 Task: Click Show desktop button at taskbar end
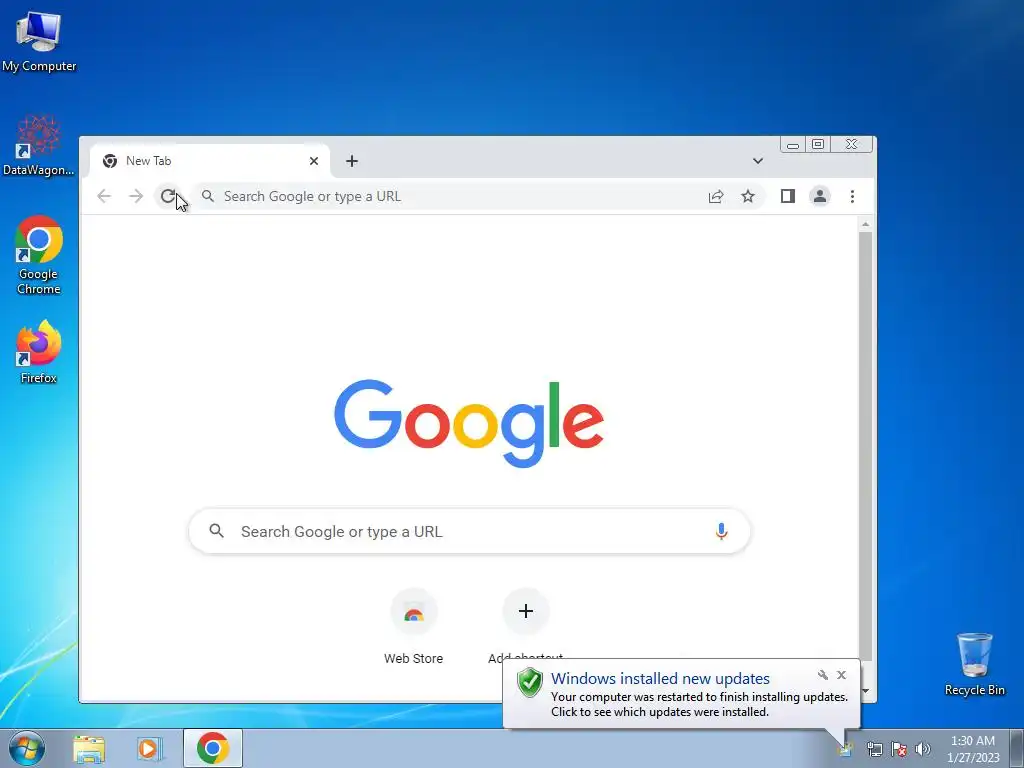pyautogui.click(x=1017, y=748)
